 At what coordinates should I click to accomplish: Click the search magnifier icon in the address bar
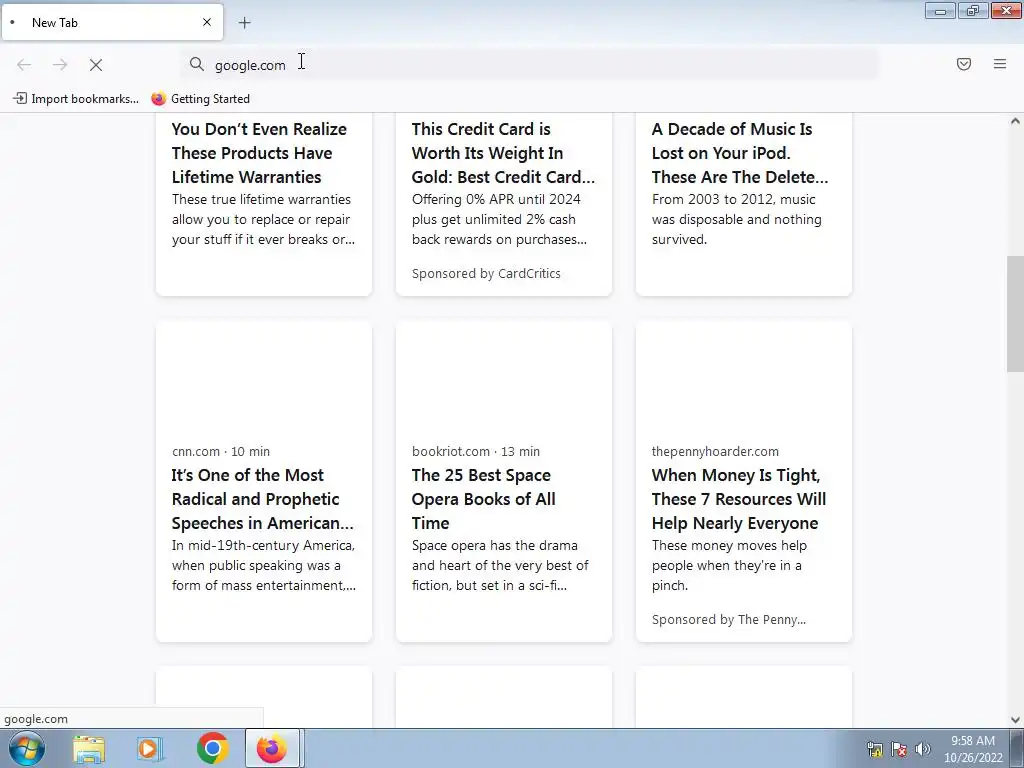coord(197,64)
